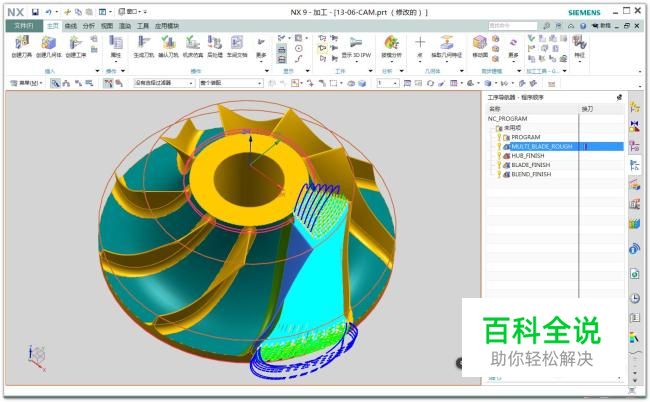Open the Assembly Navigator top sidebar icon
This screenshot has width=650, height=402.
click(635, 108)
